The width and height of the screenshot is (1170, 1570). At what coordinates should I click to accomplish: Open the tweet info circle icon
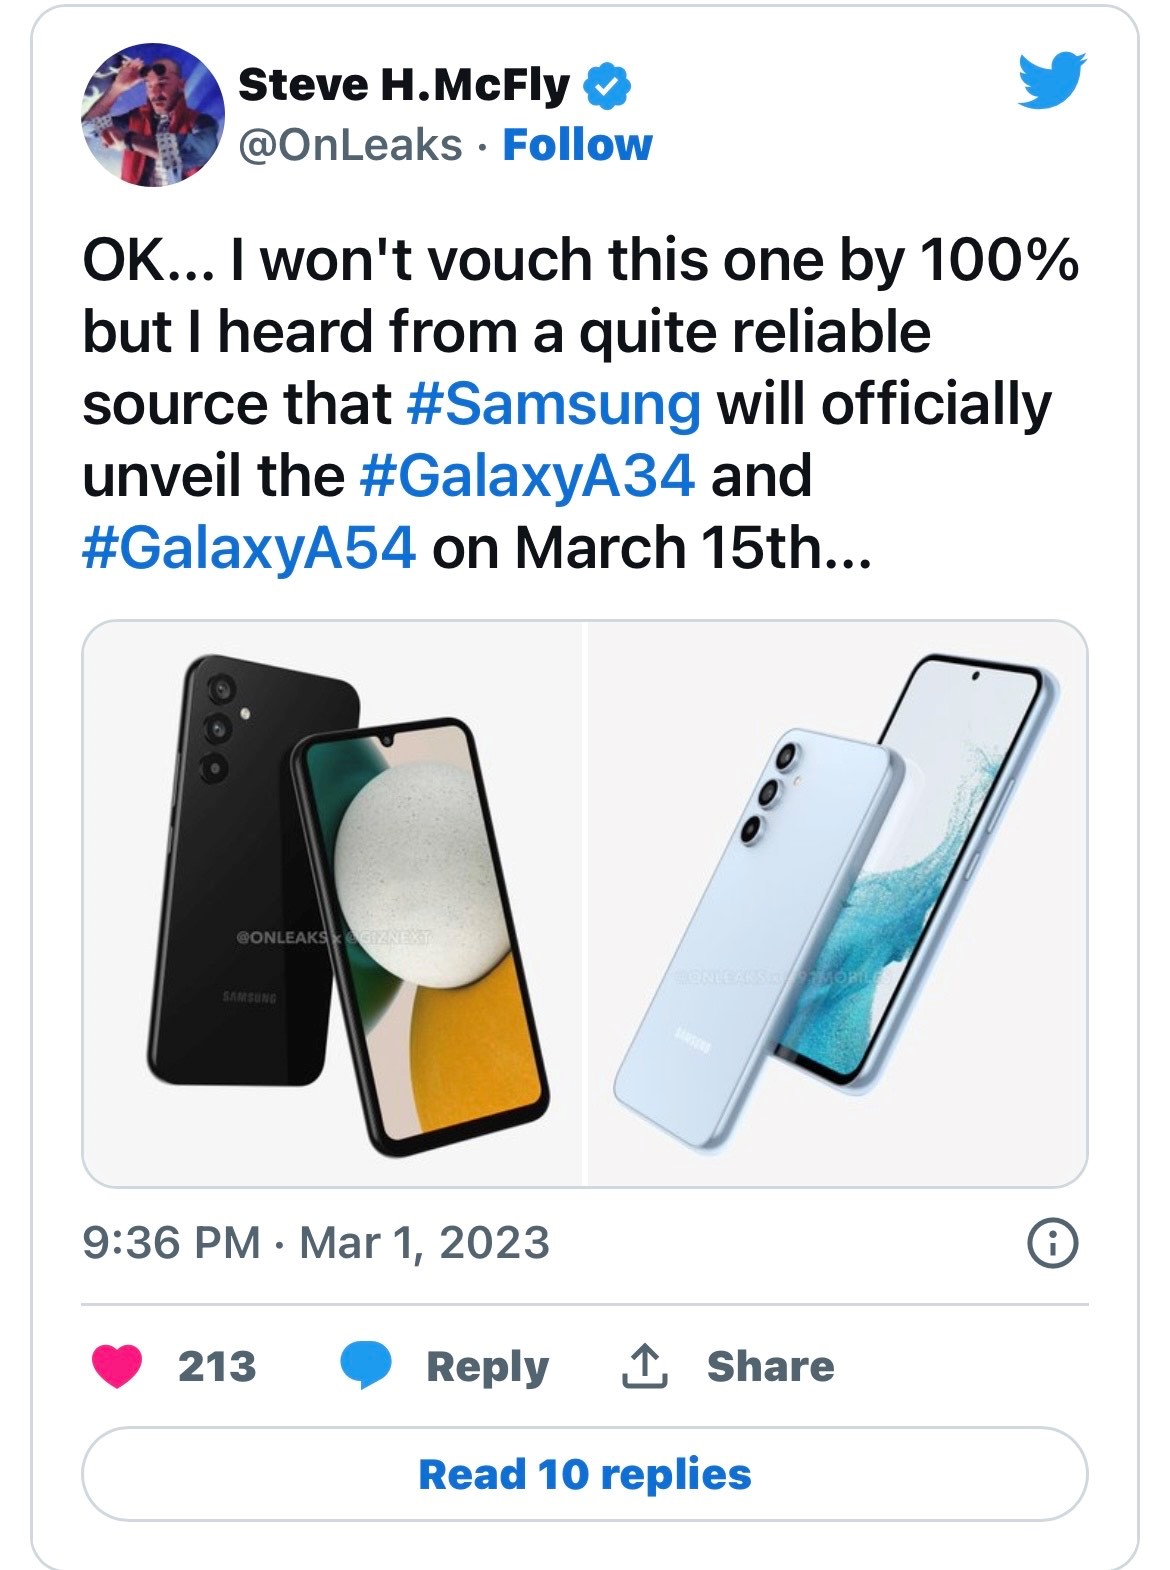1053,1244
